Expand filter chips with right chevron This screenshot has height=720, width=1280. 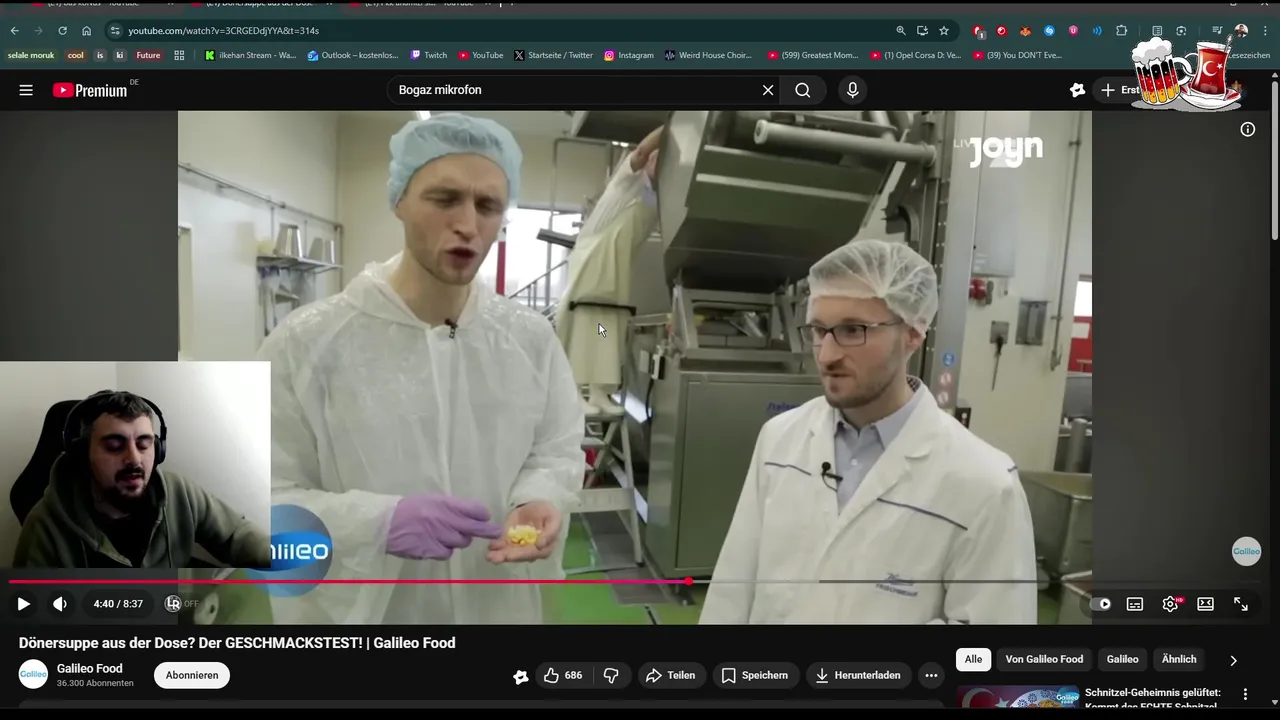click(x=1233, y=660)
